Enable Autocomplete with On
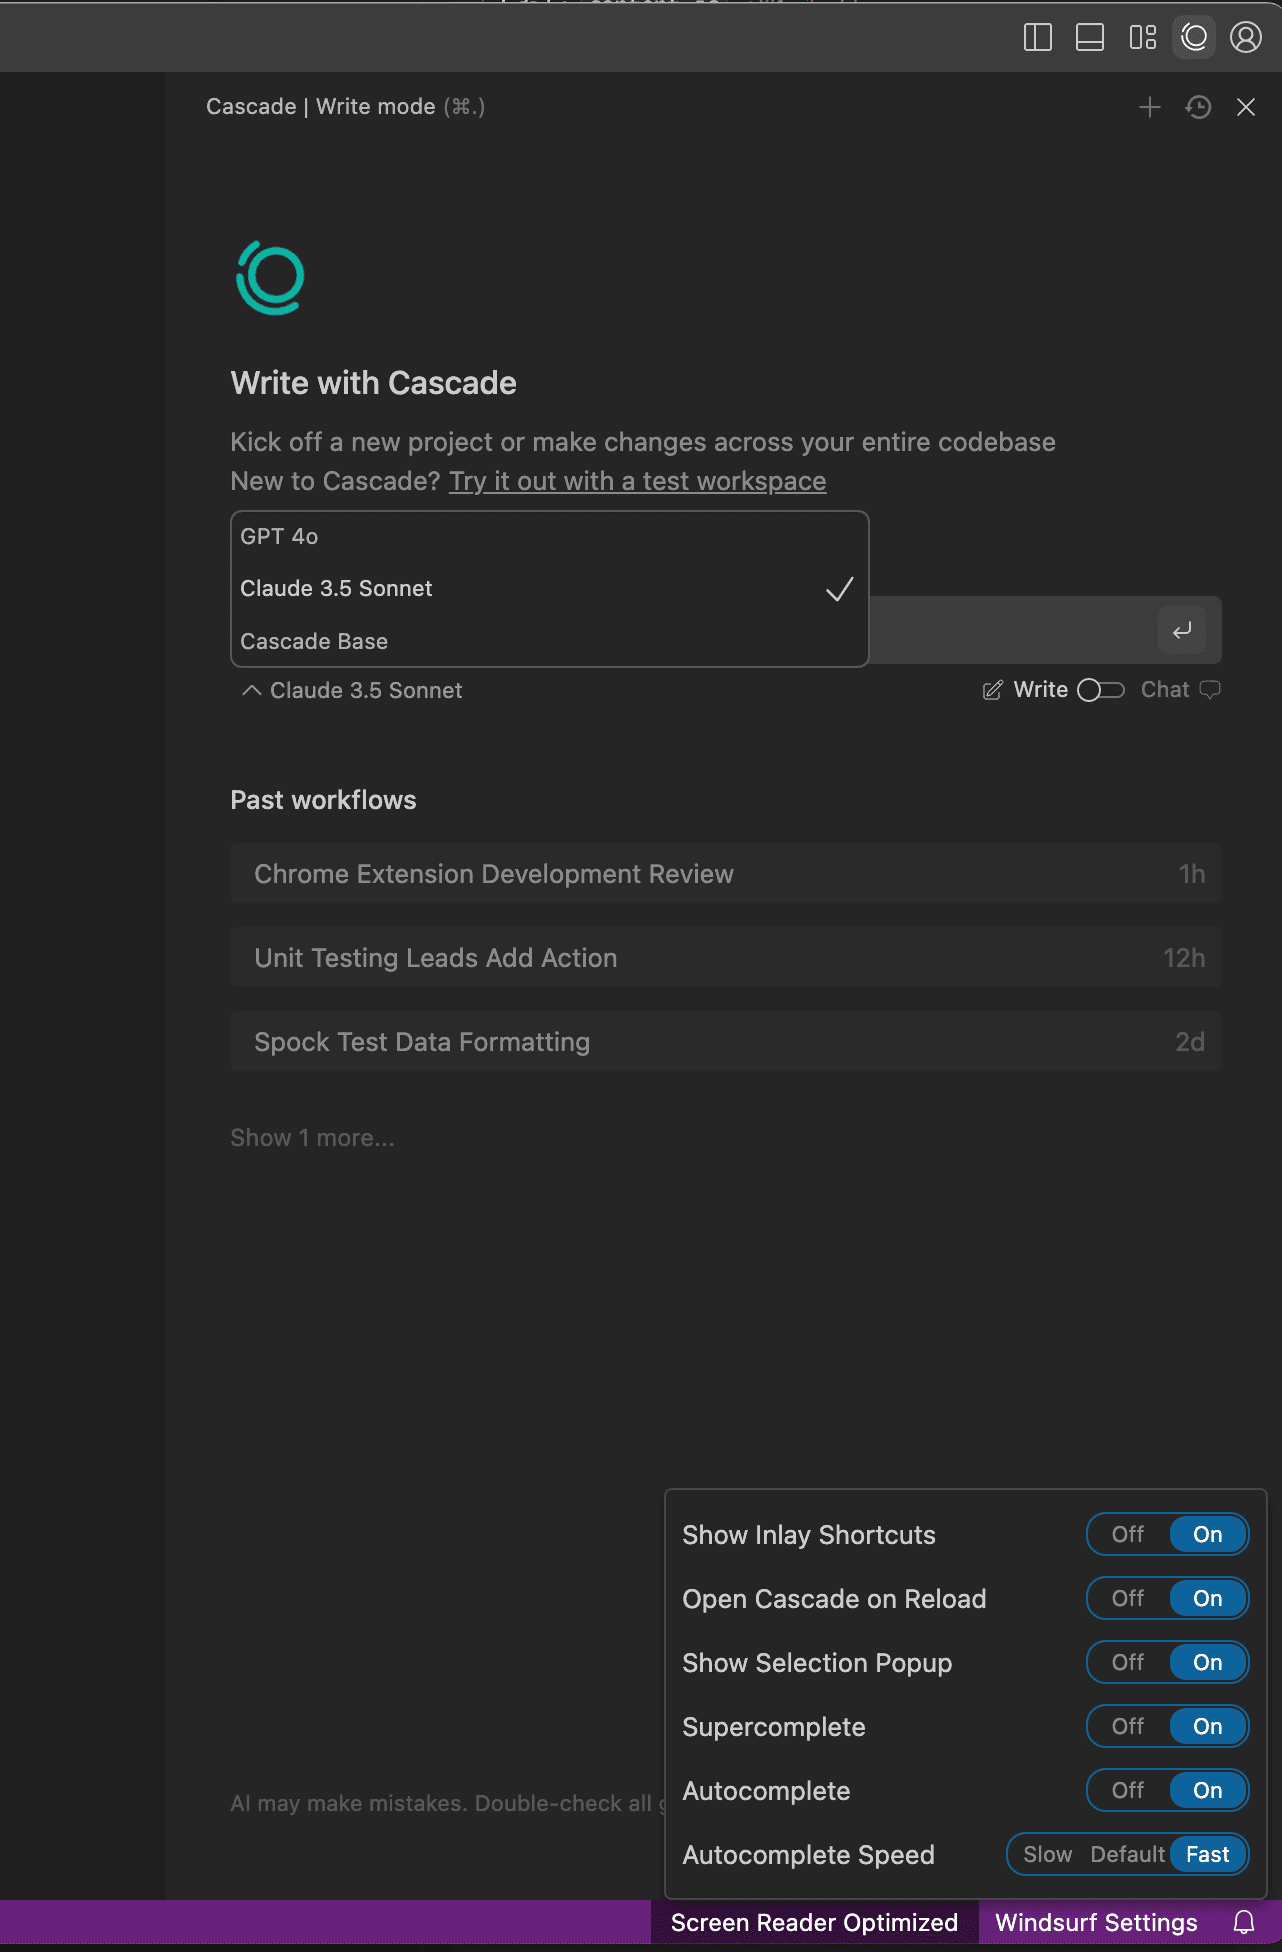This screenshot has height=1952, width=1282. [1208, 1790]
